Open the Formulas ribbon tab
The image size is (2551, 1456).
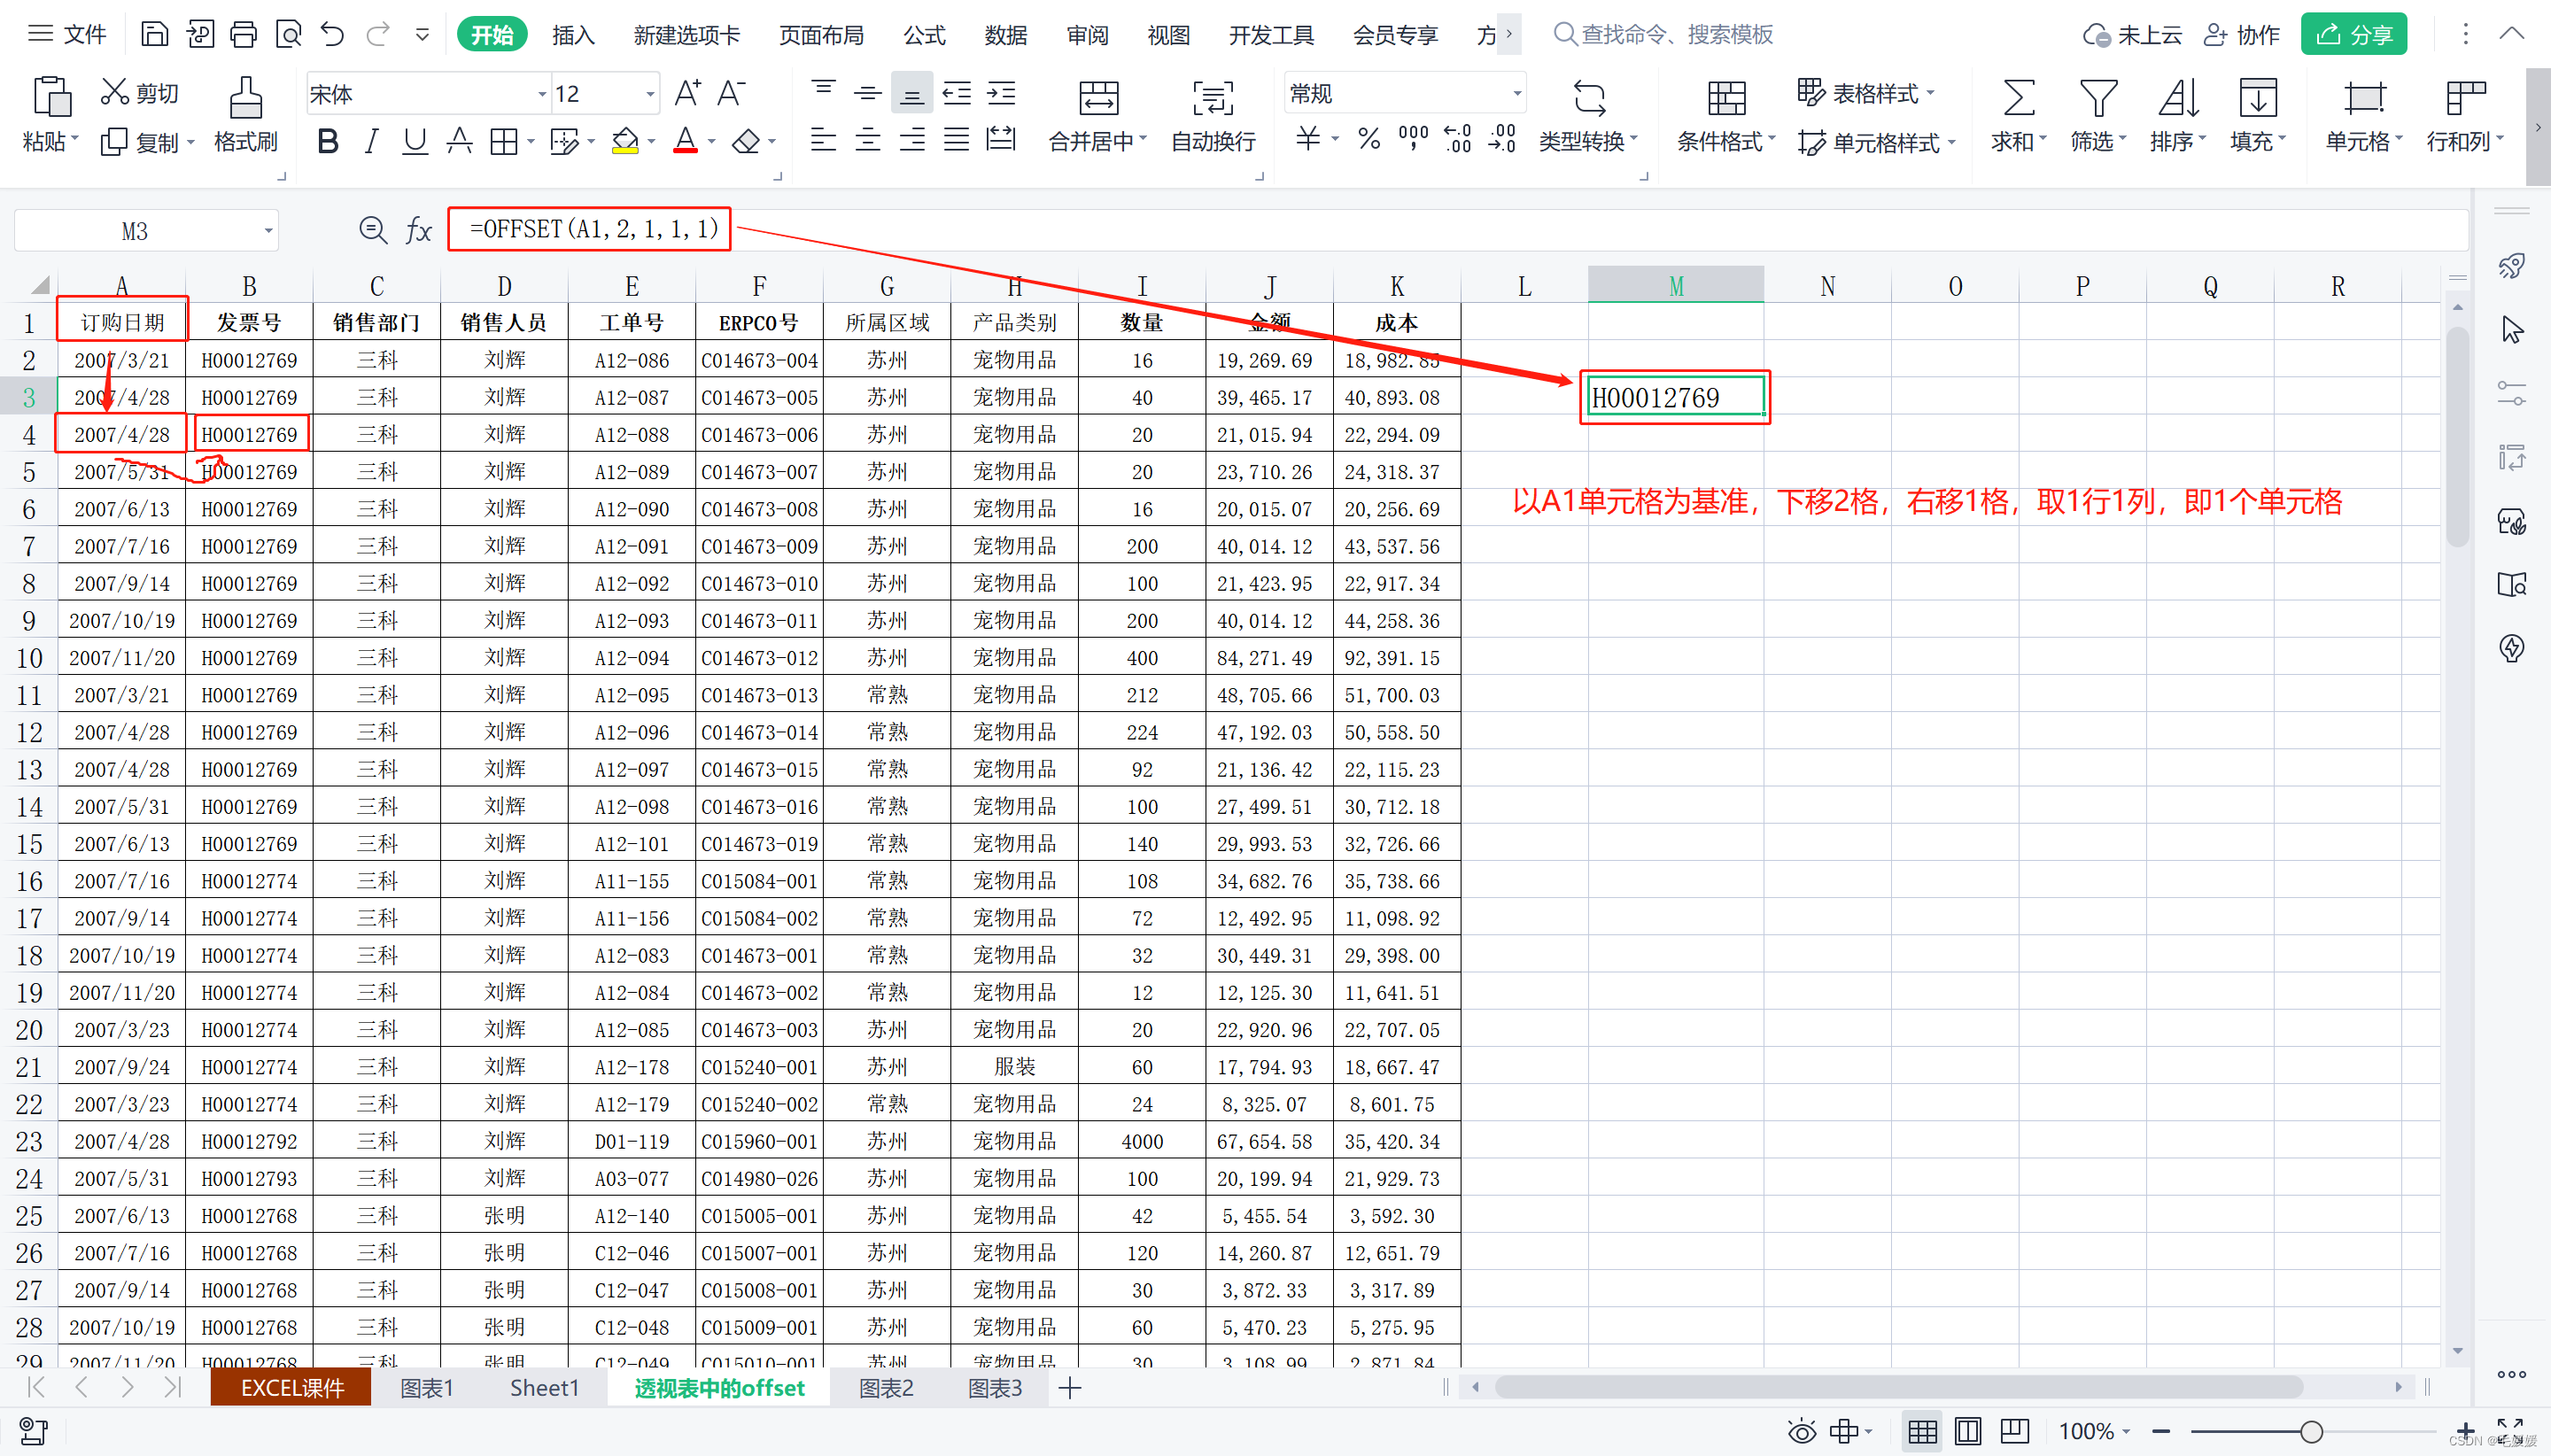[924, 35]
